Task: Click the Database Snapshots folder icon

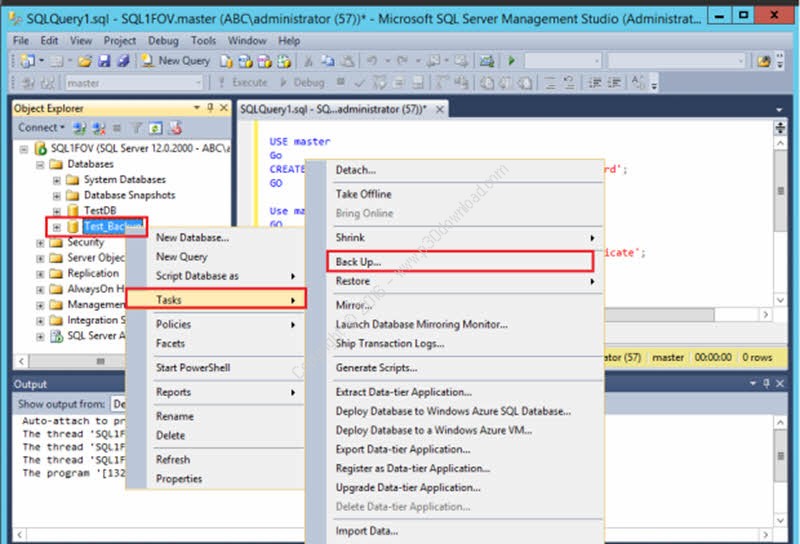Action: tap(72, 195)
